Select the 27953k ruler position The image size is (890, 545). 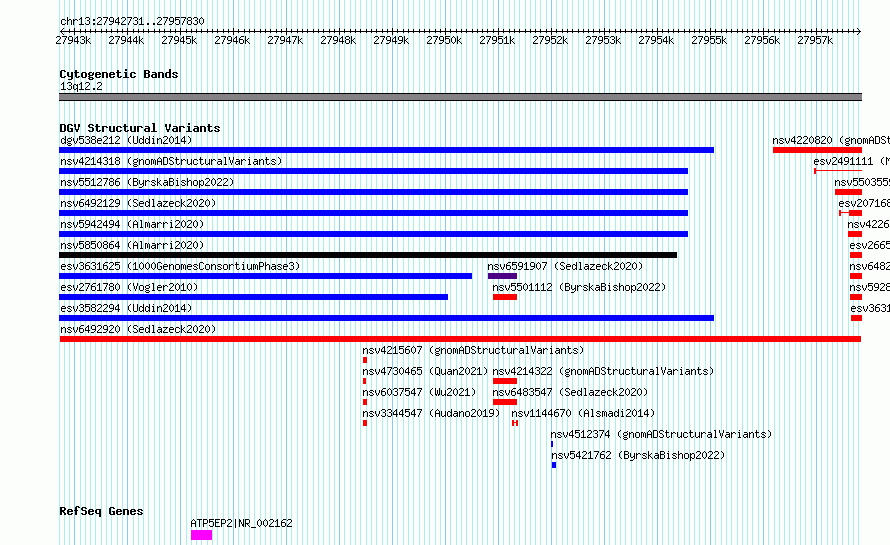click(603, 40)
